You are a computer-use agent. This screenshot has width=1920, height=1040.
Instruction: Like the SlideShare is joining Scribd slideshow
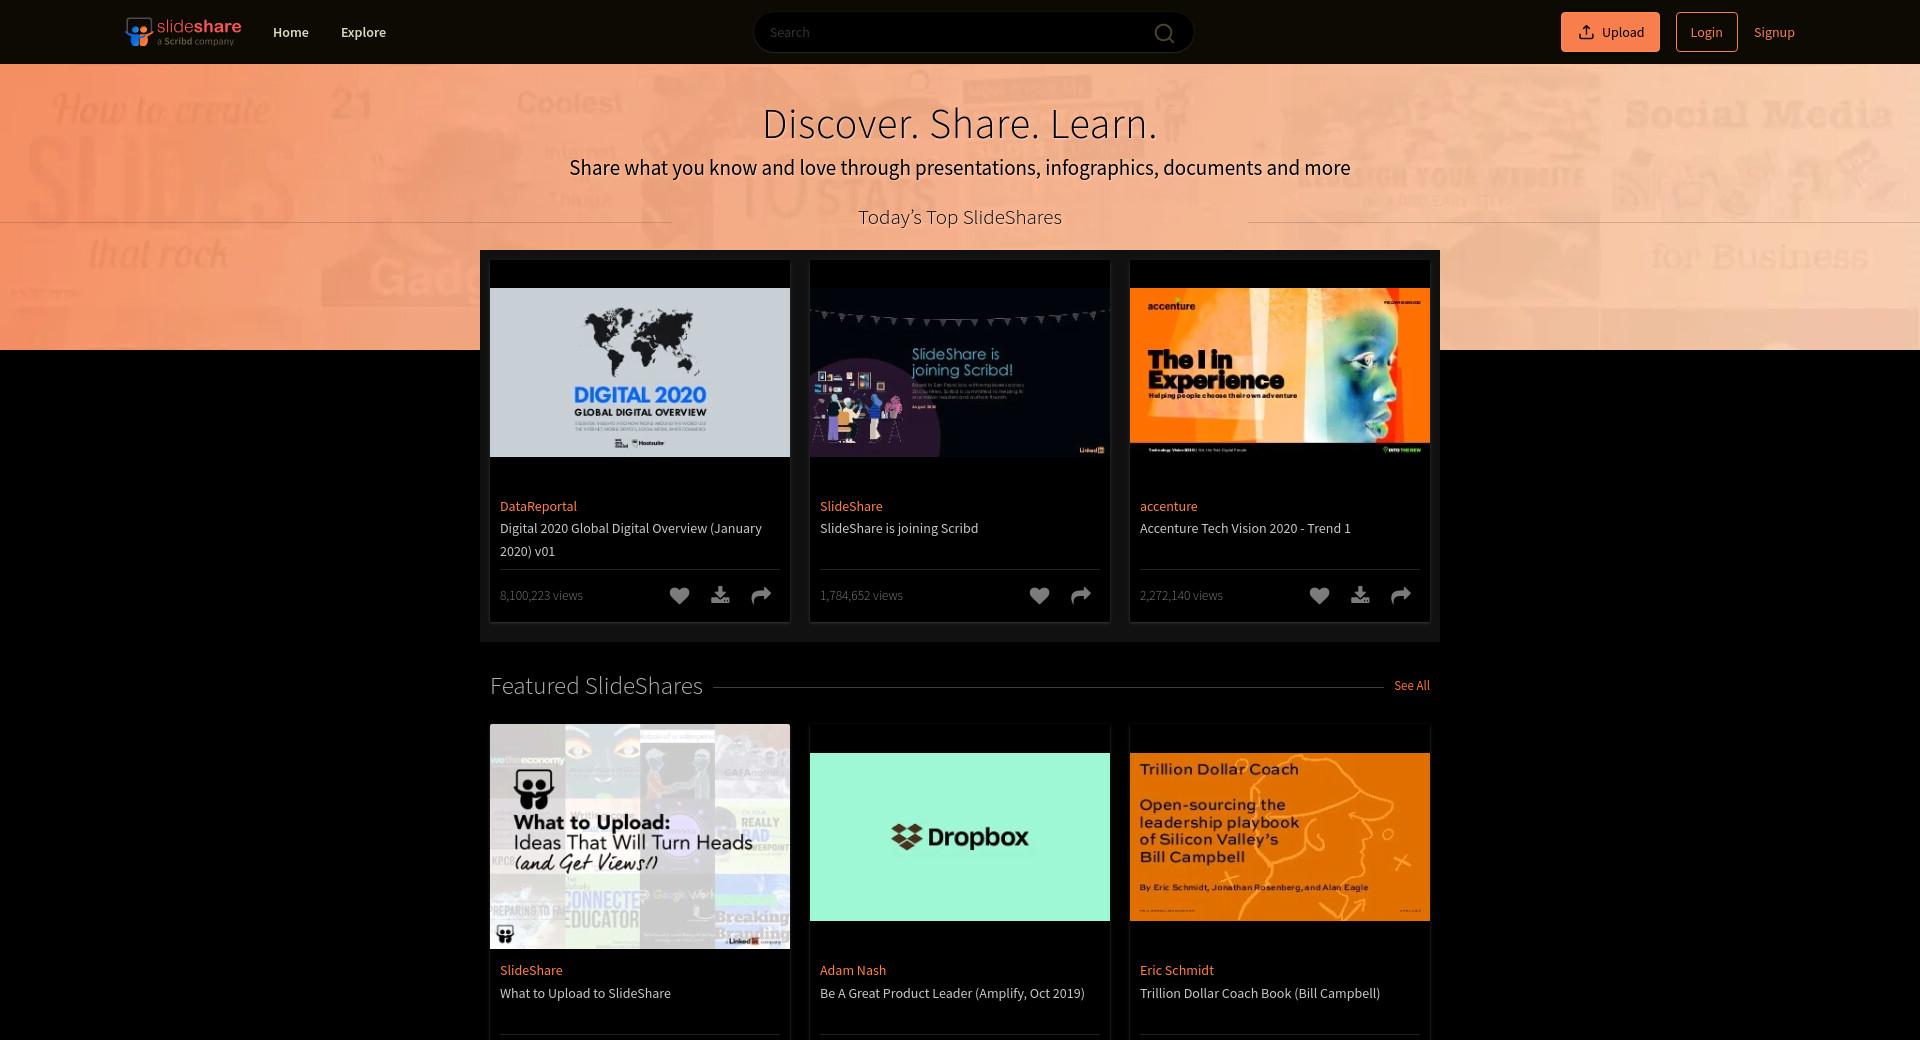1039,596
